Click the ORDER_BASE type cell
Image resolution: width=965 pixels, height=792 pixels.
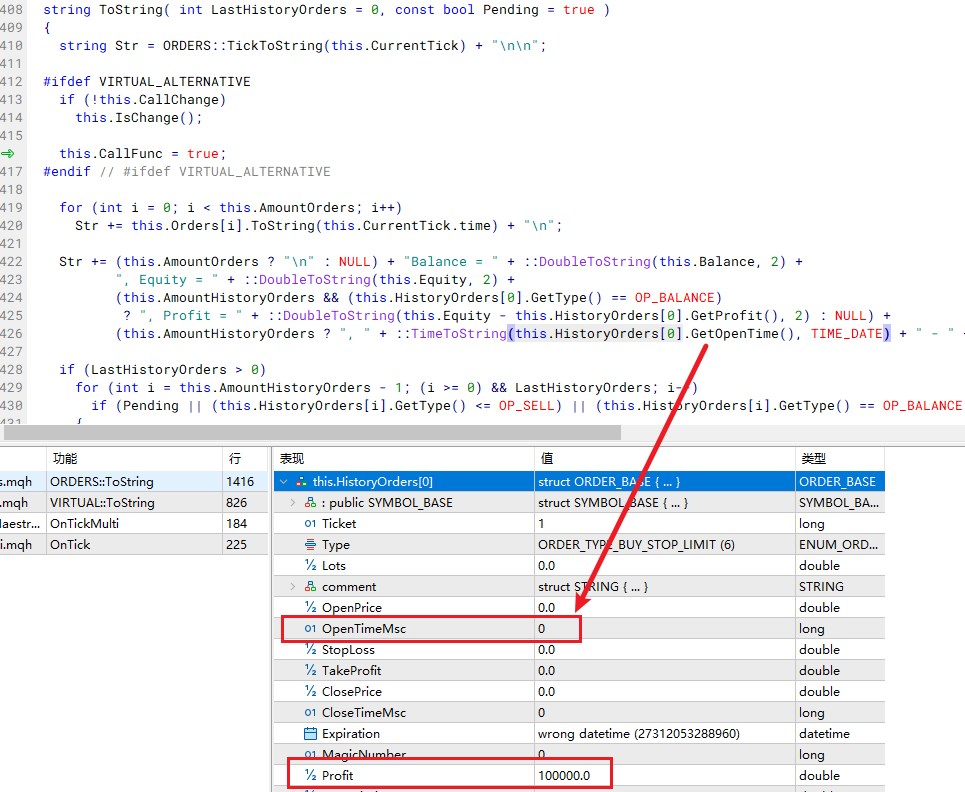click(x=839, y=482)
